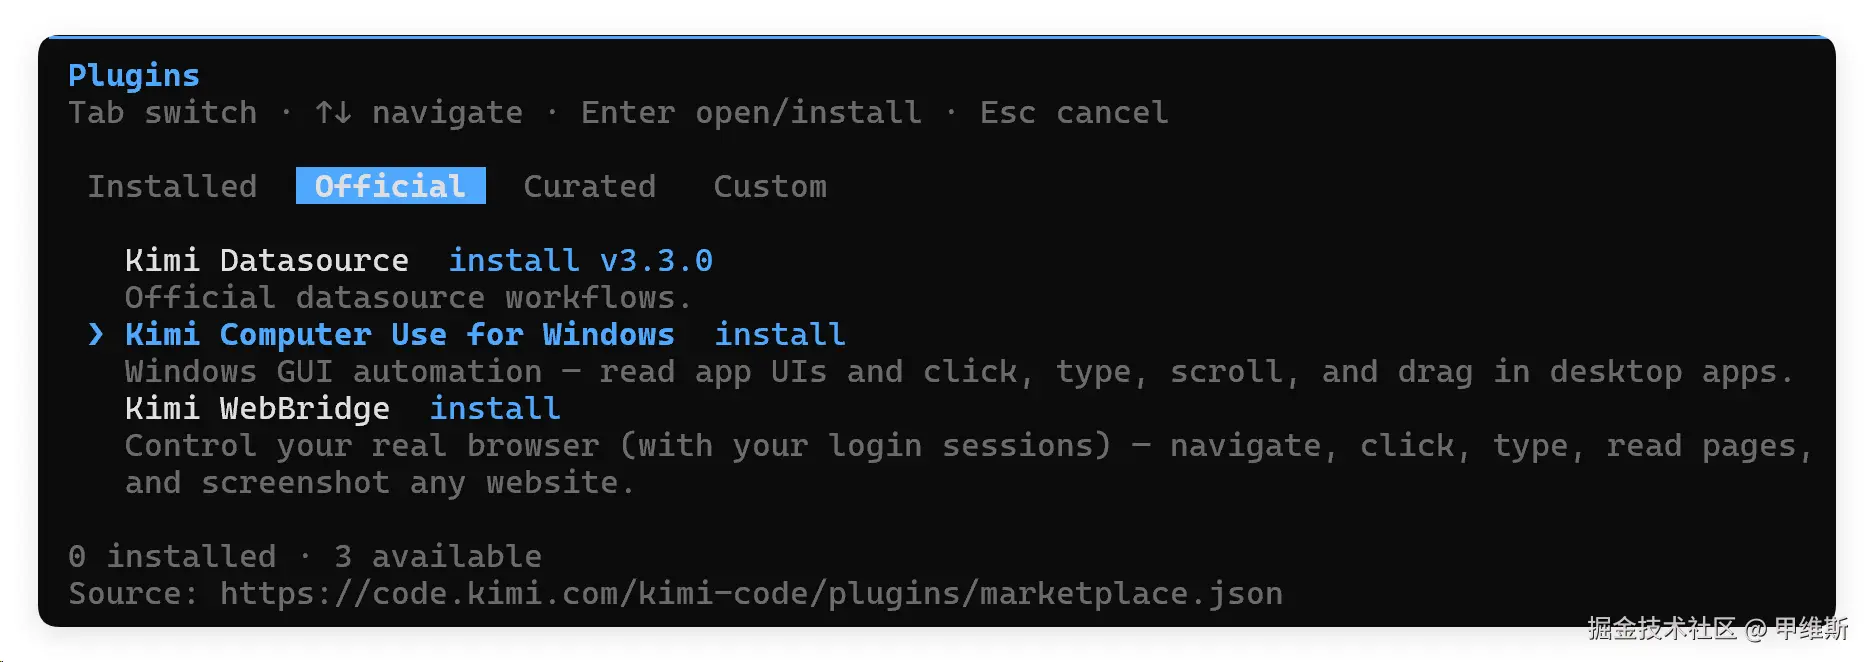This screenshot has height=662, width=1868.
Task: Click the Esc cancel hint
Action: [1074, 112]
